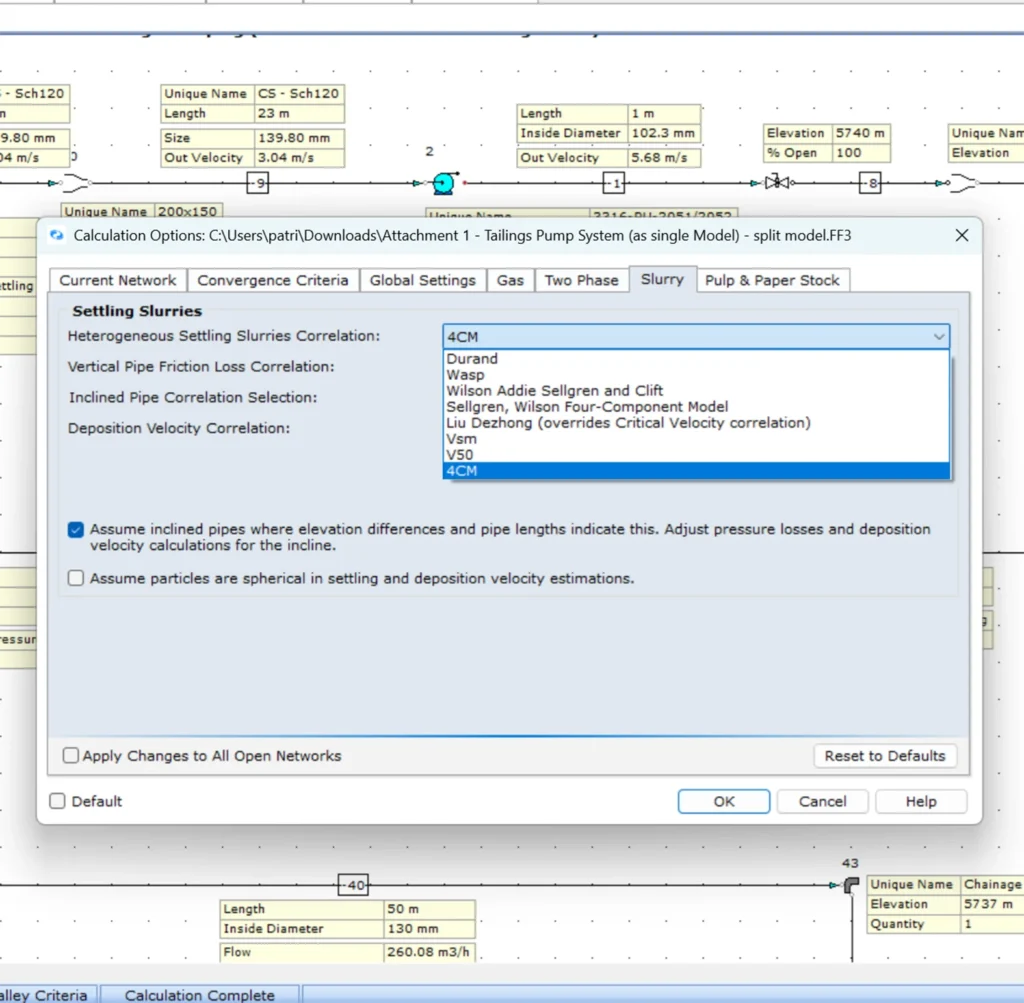Select Durand from the correlation list
1024x1003 pixels.
471,358
